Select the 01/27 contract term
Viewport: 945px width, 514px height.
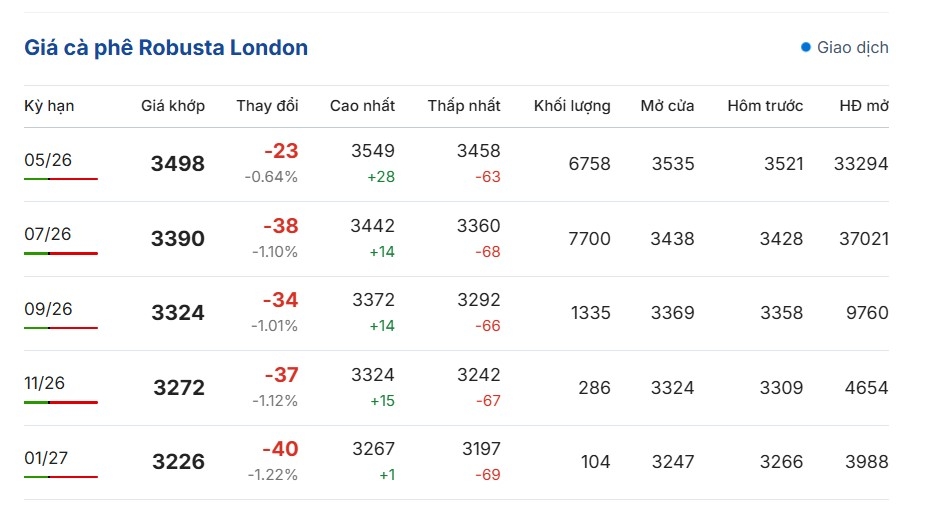coord(48,458)
